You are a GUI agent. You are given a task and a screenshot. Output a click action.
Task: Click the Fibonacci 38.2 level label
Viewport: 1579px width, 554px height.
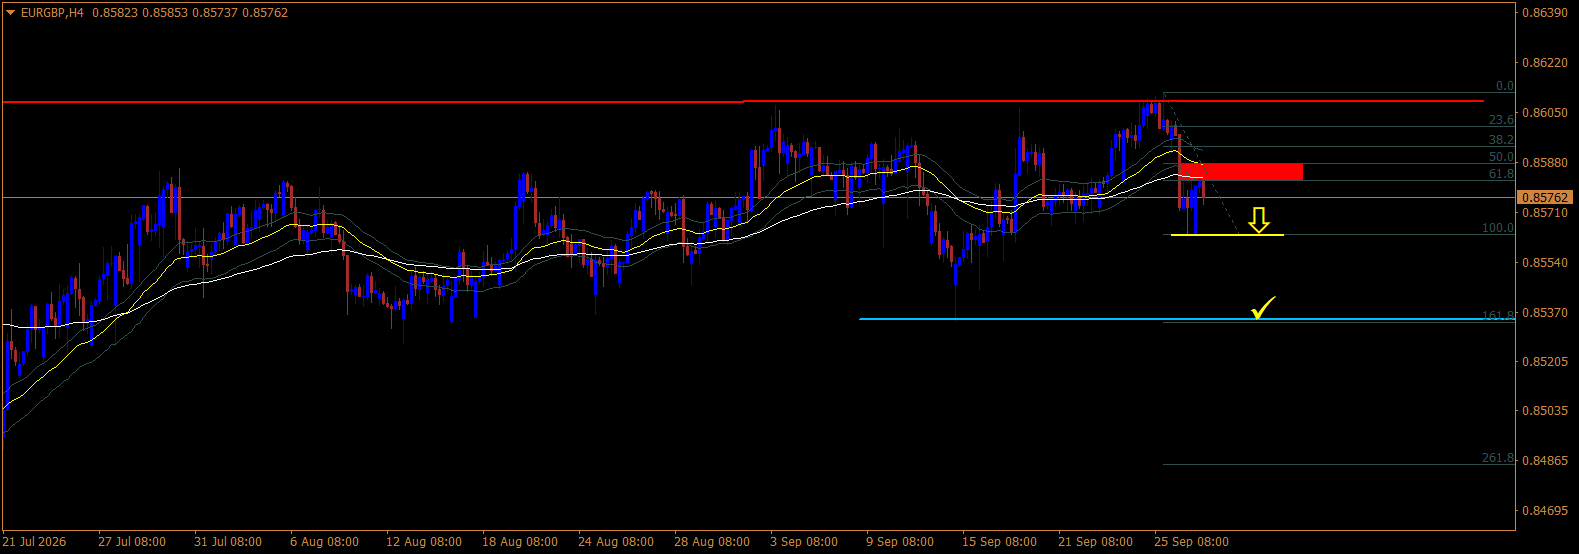coord(1501,140)
